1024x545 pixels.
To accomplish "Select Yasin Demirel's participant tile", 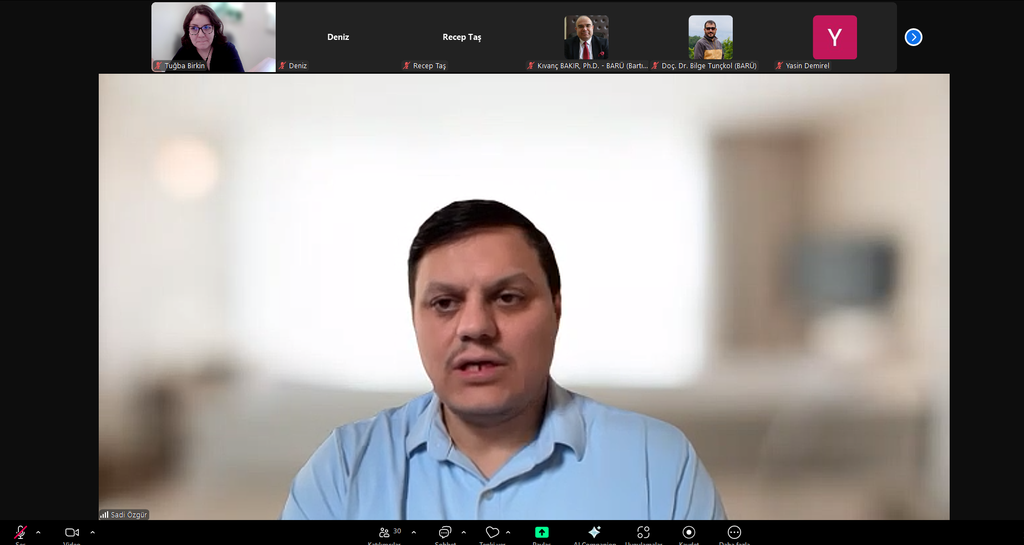I will [834, 37].
